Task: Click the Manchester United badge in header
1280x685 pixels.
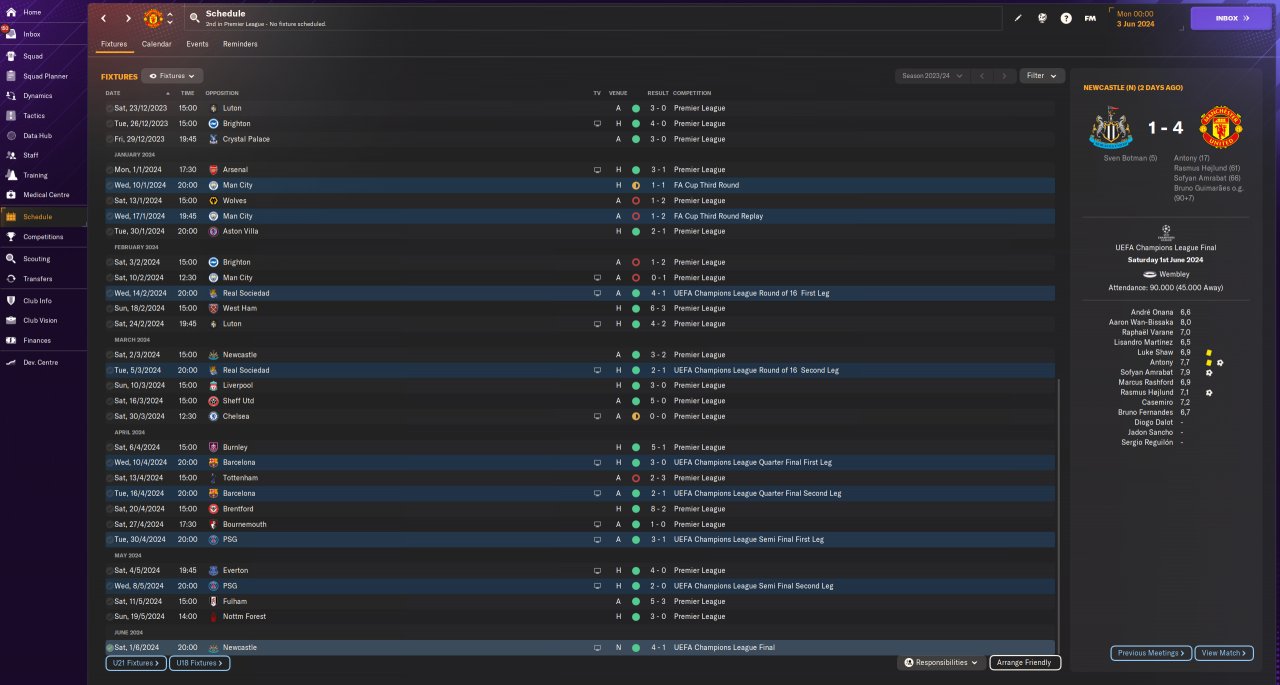Action: click(x=153, y=18)
